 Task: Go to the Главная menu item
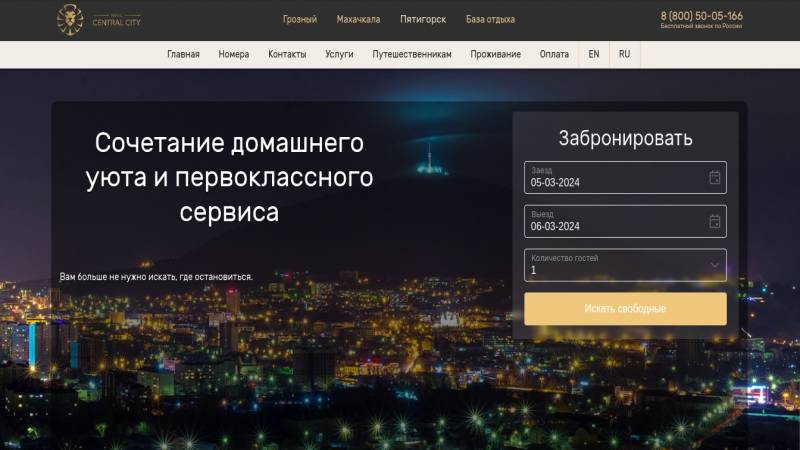pos(183,54)
